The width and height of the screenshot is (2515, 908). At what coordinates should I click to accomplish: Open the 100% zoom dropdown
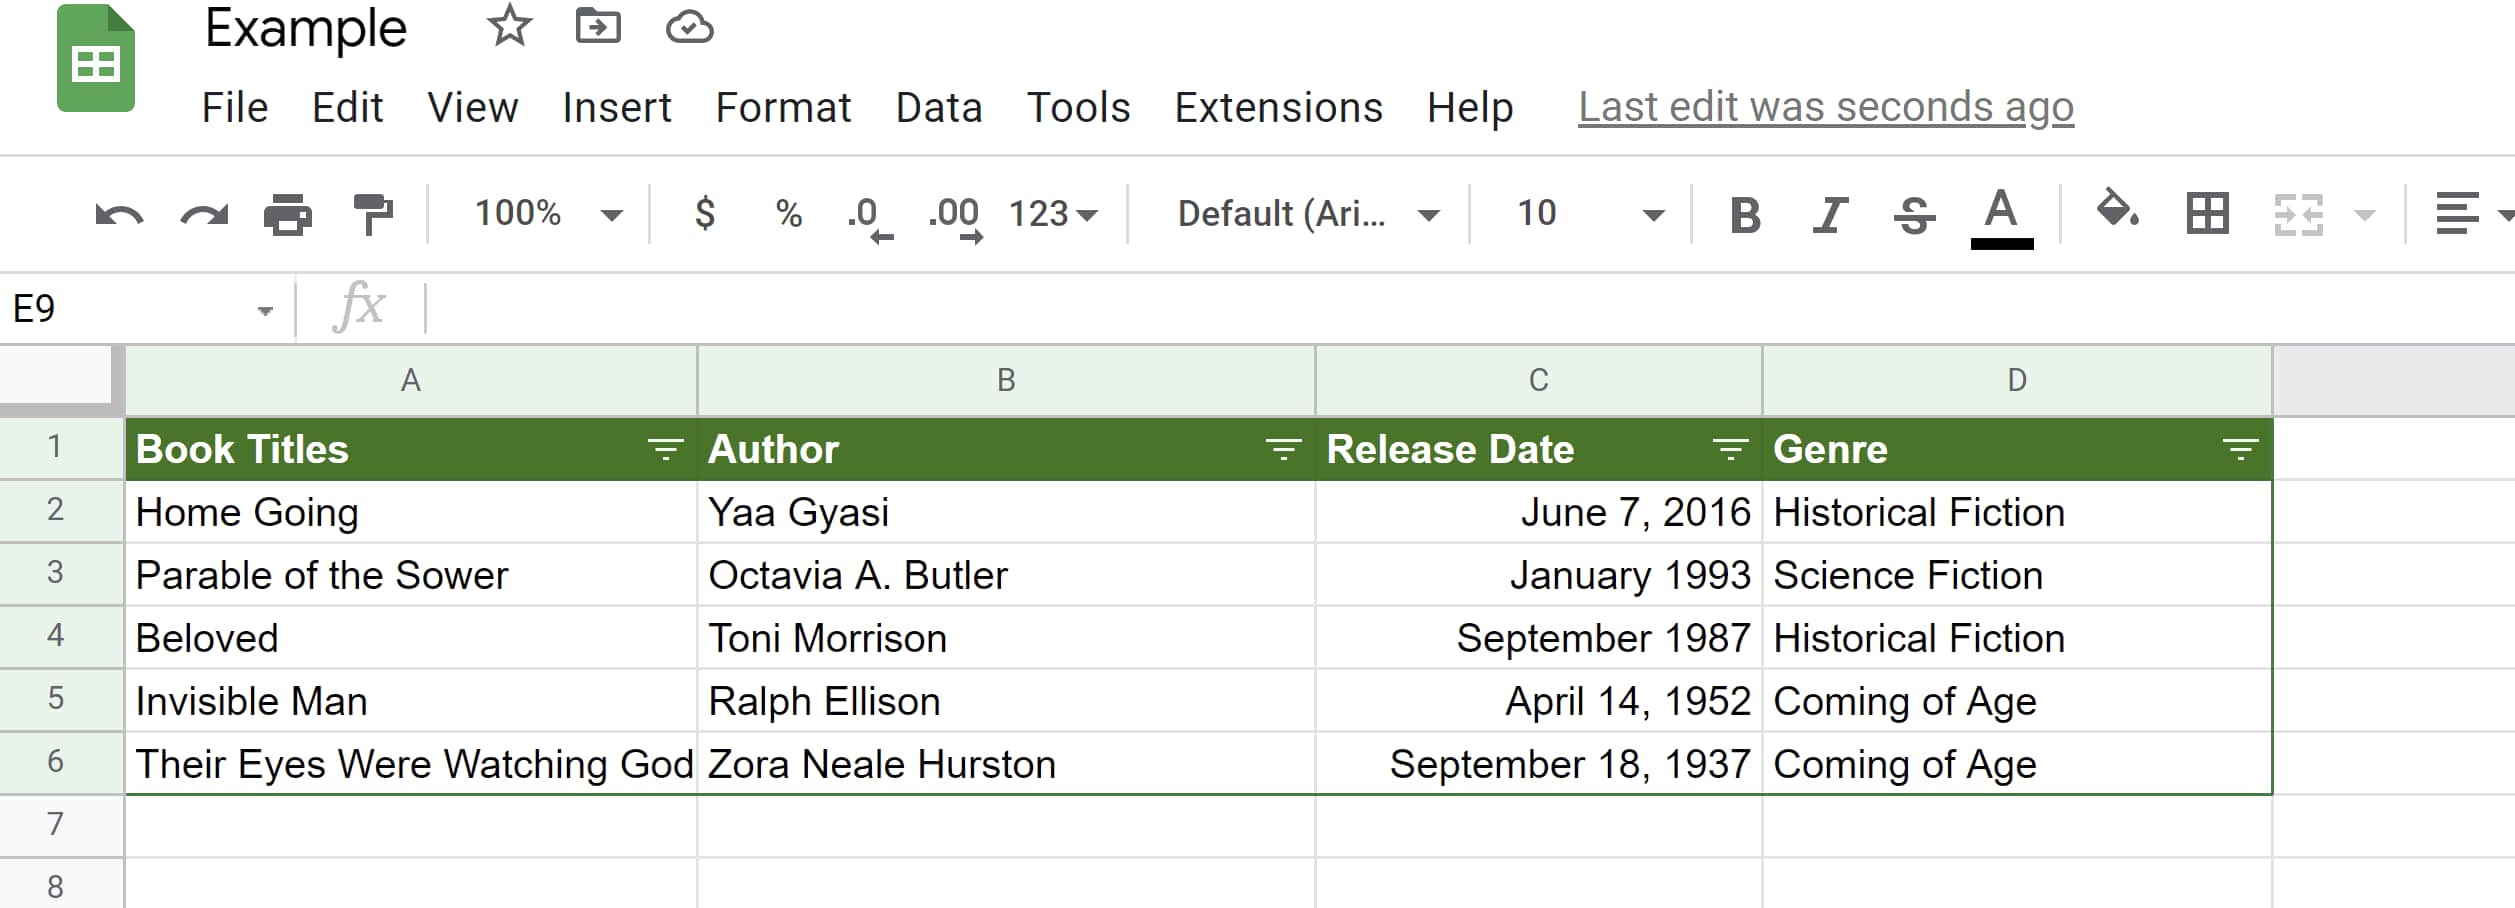pos(547,214)
